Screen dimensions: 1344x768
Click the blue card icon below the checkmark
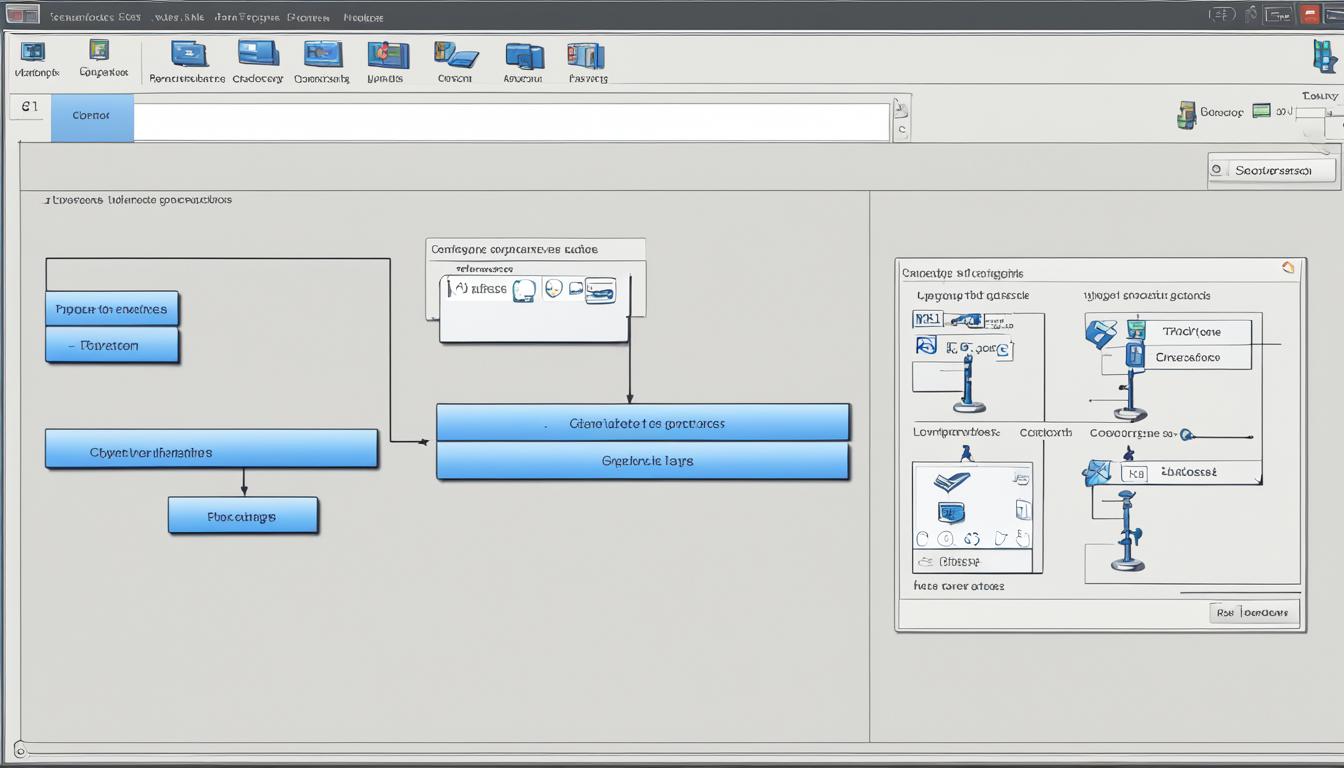point(951,513)
